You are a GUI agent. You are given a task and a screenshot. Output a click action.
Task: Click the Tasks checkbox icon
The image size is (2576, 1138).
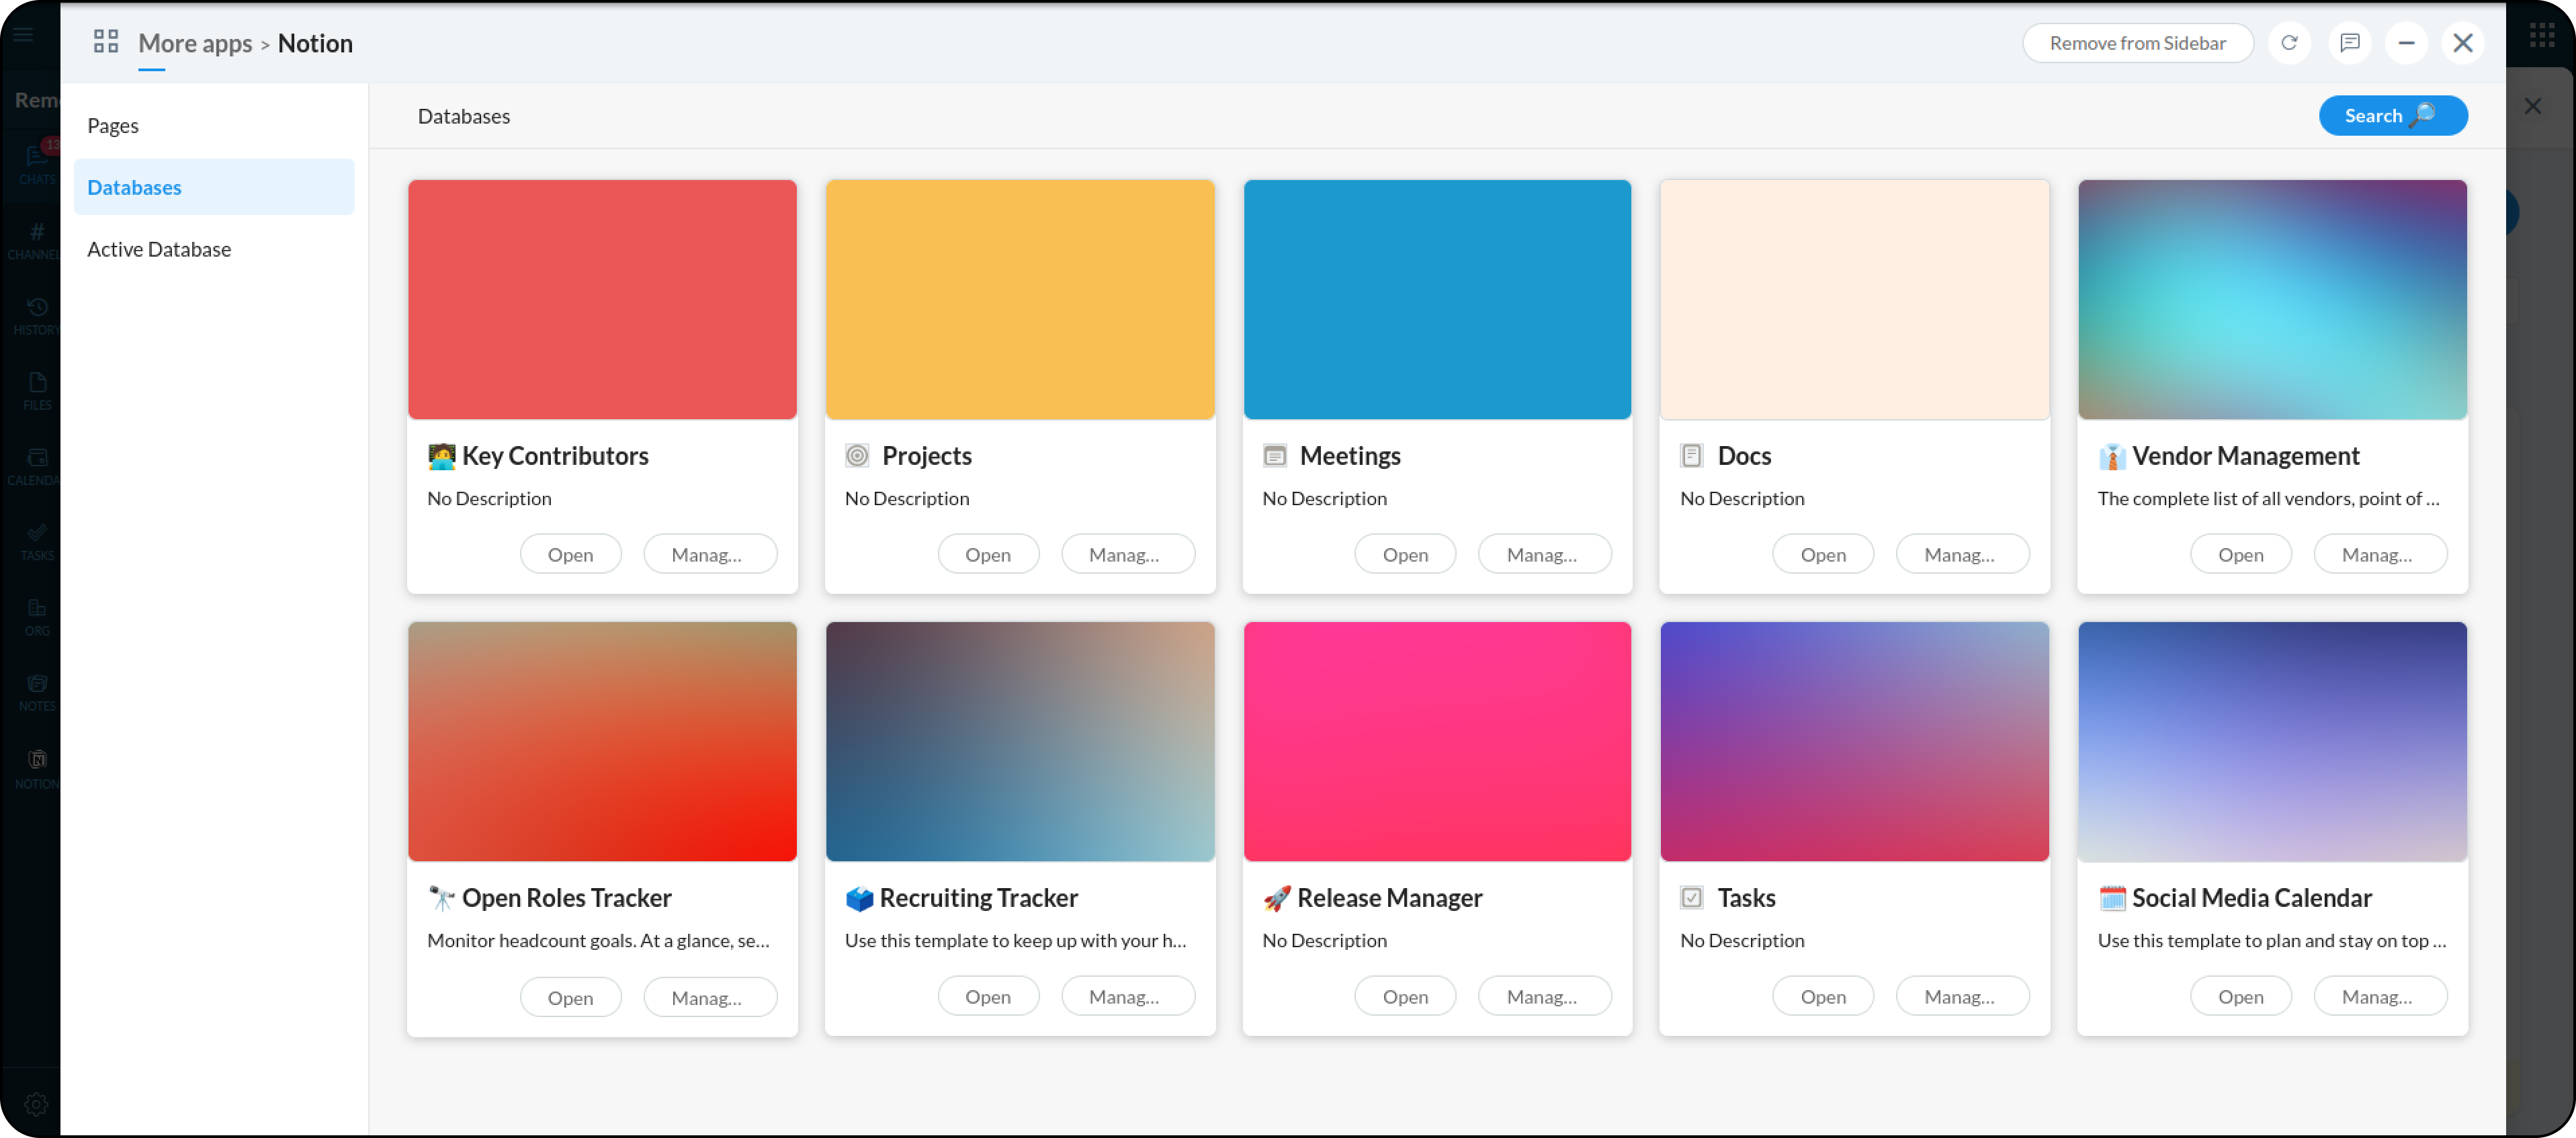pyautogui.click(x=1691, y=898)
